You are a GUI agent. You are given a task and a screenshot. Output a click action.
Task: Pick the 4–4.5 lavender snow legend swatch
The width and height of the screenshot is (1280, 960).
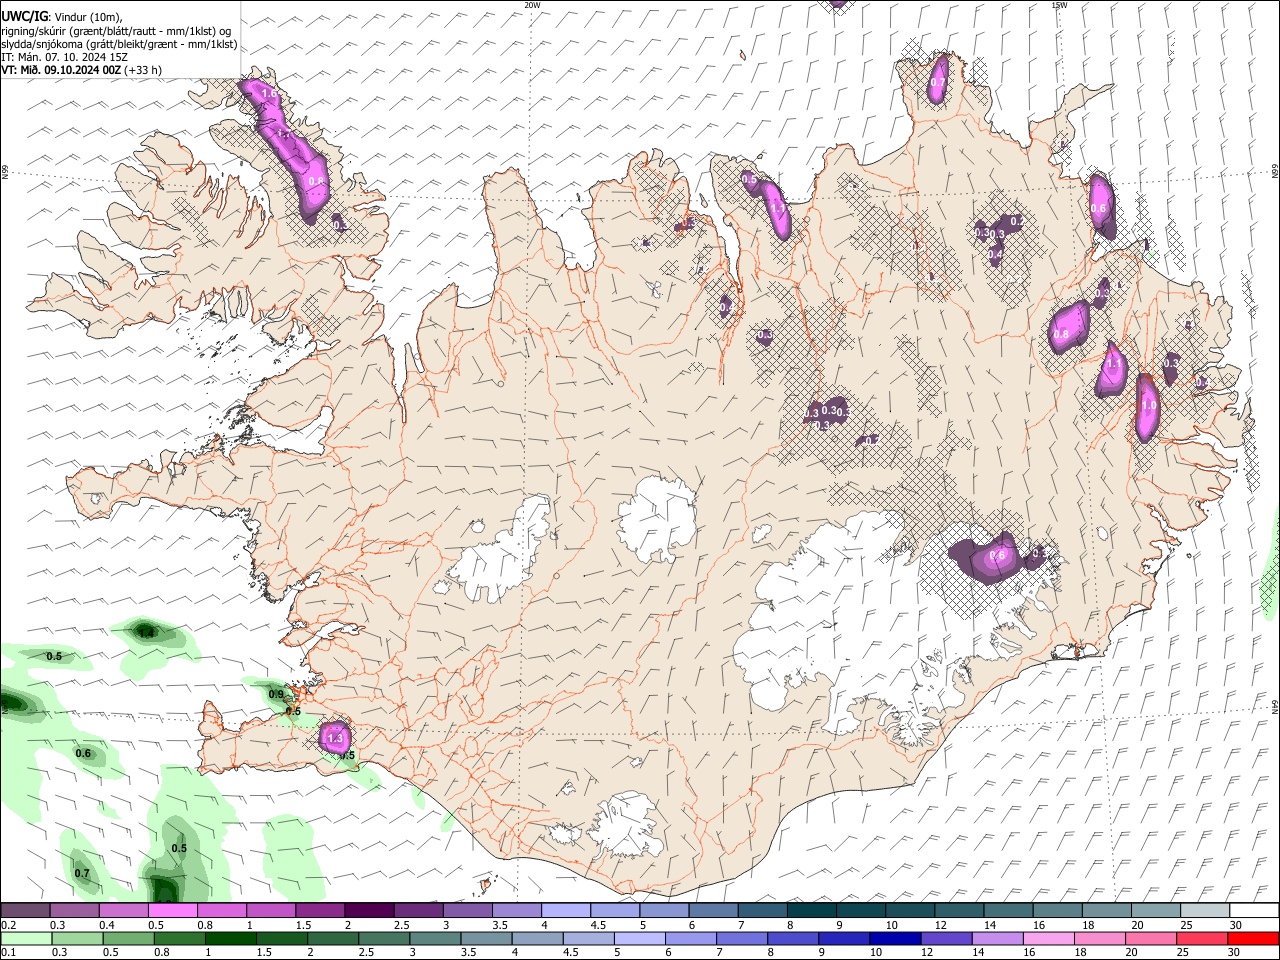coord(566,911)
